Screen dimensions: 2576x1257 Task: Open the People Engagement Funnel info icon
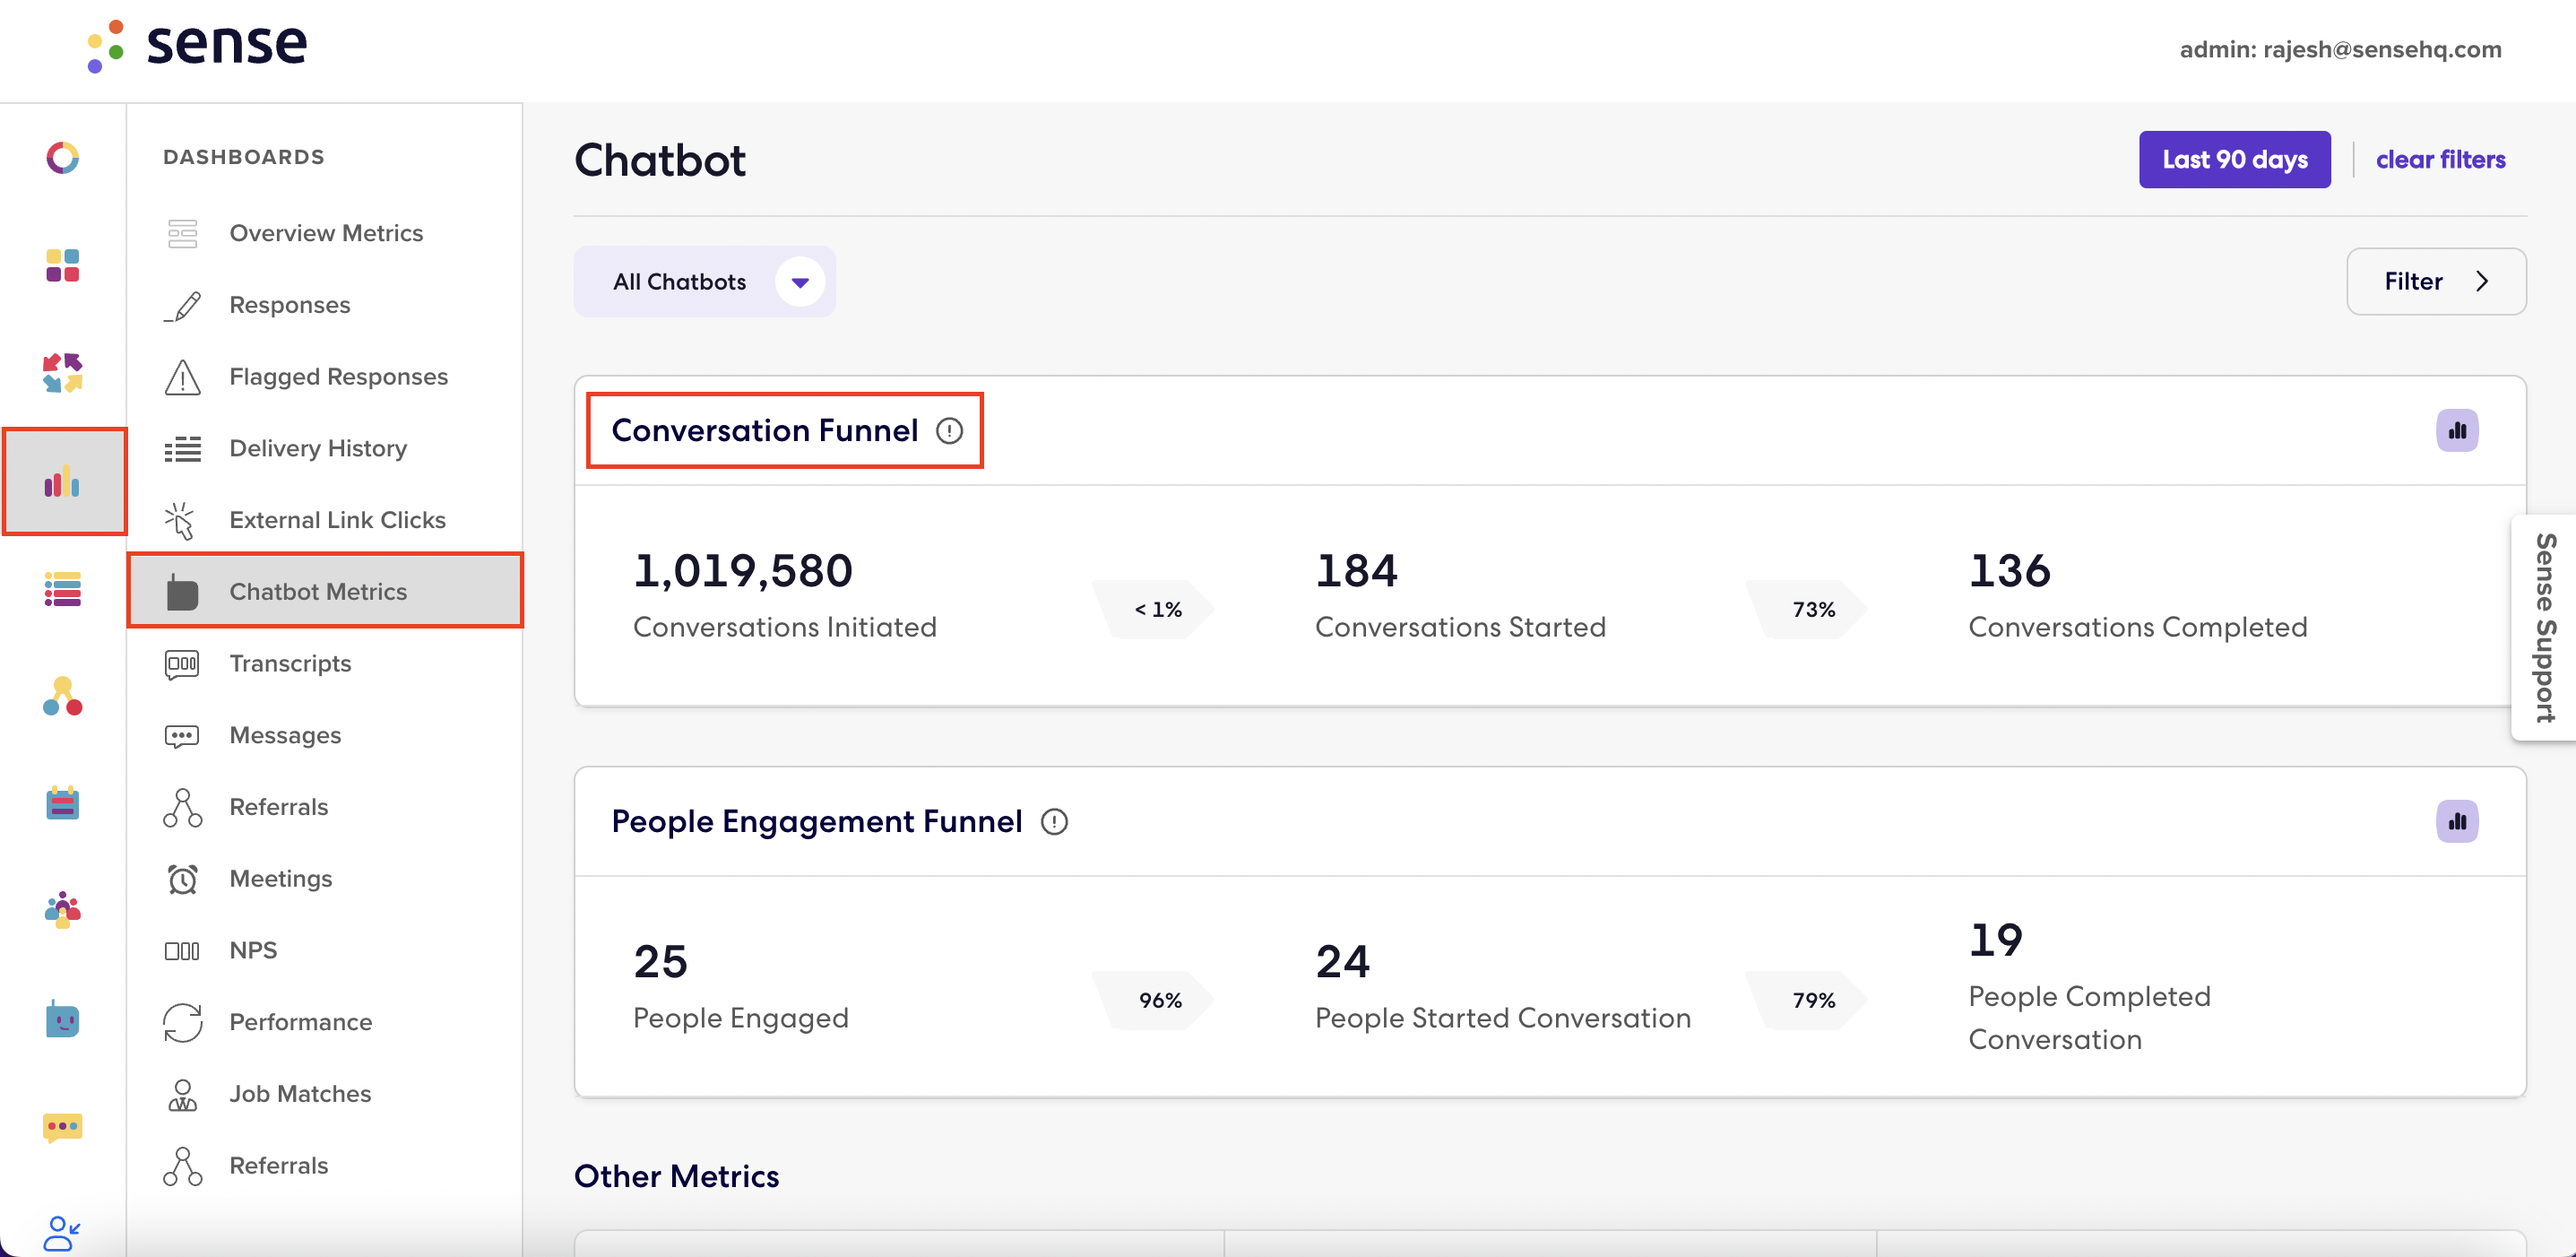pos(1054,822)
